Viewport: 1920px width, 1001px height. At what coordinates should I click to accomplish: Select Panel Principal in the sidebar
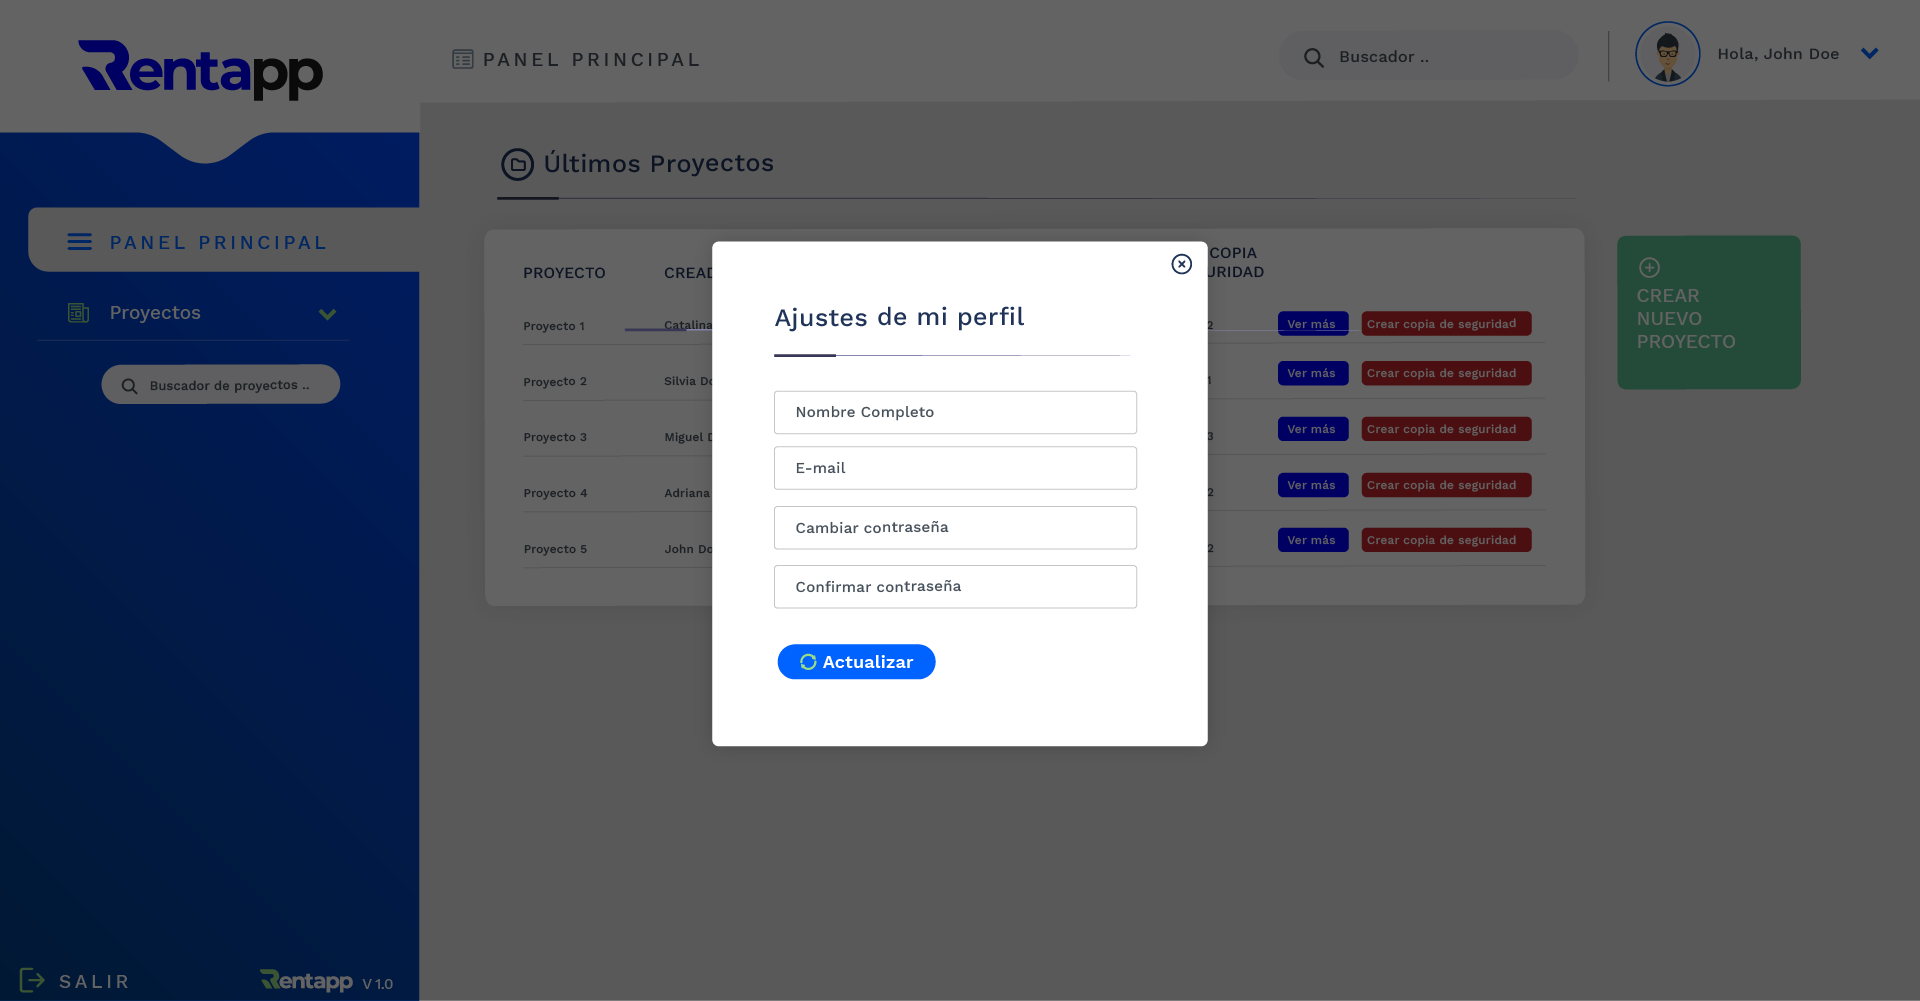tap(218, 243)
